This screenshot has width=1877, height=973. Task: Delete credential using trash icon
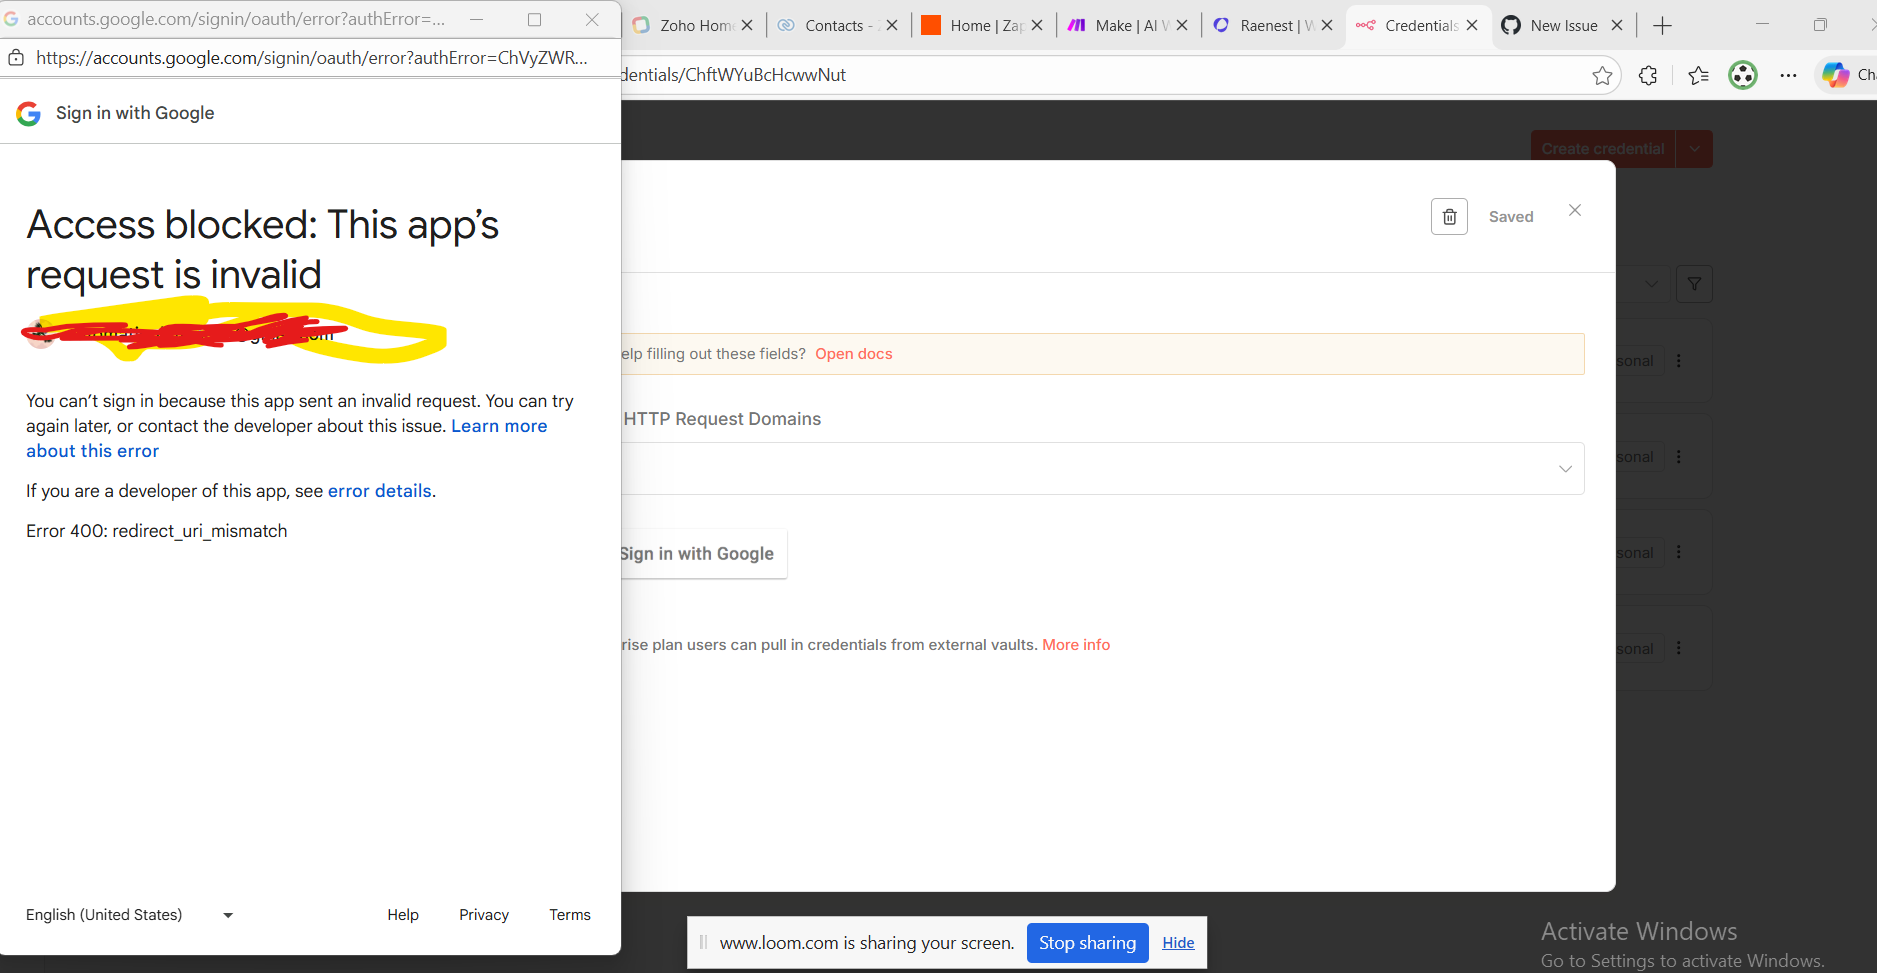pos(1449,217)
